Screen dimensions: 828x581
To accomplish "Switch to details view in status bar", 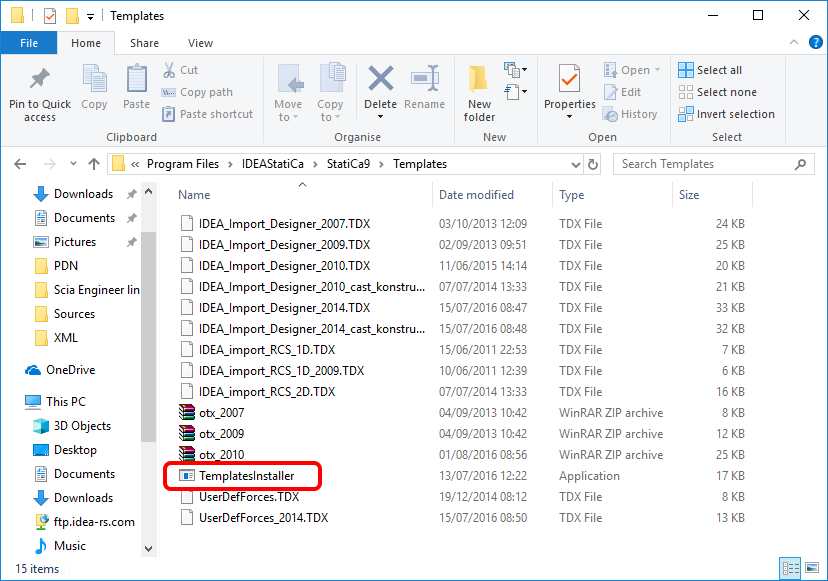I will click(x=791, y=569).
